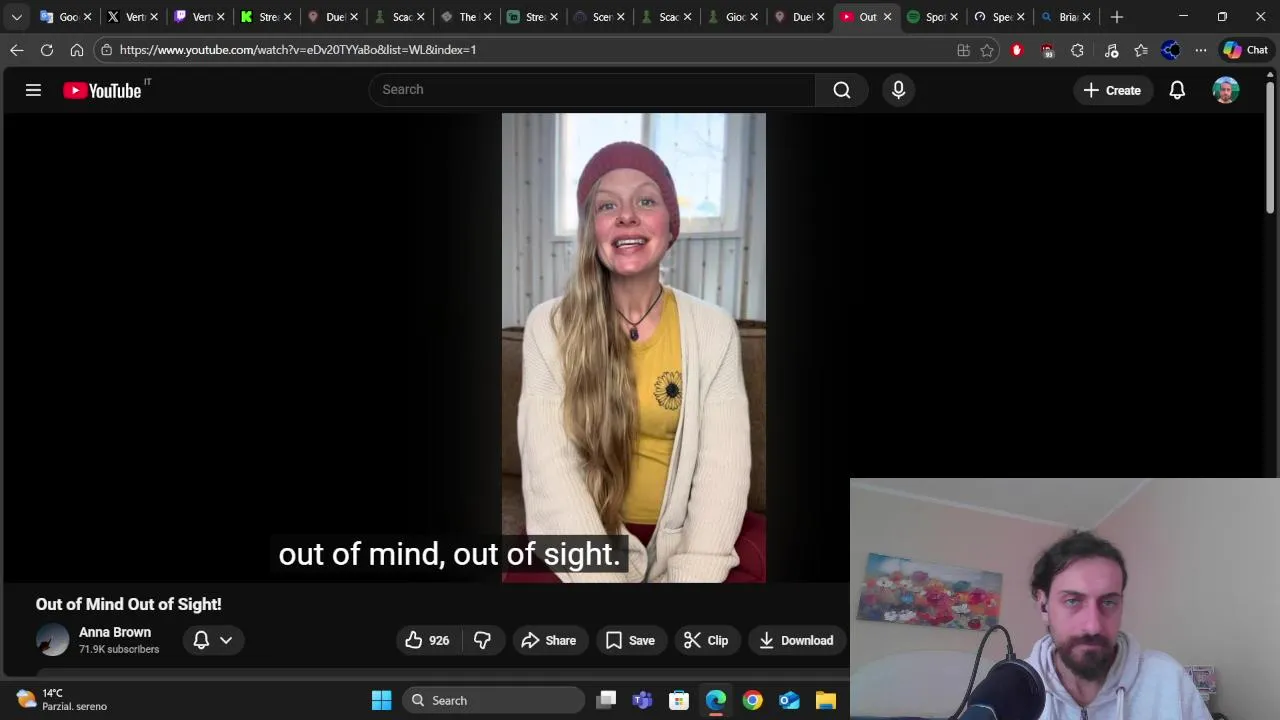Focus the YouTube search box
Viewport: 1280px width, 720px height.
click(592, 90)
